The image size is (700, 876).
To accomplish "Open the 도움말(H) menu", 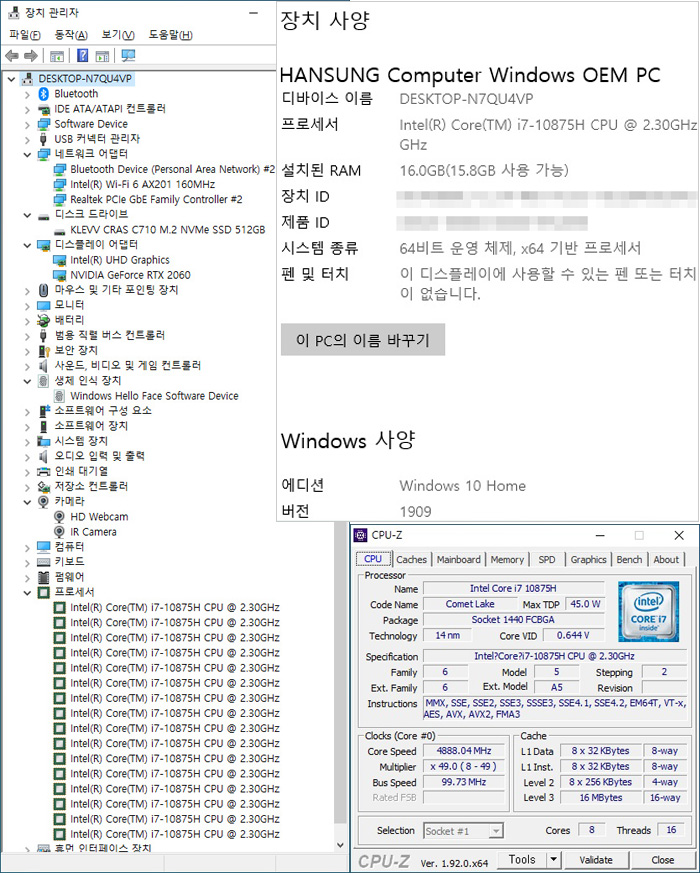I will 170,35.
